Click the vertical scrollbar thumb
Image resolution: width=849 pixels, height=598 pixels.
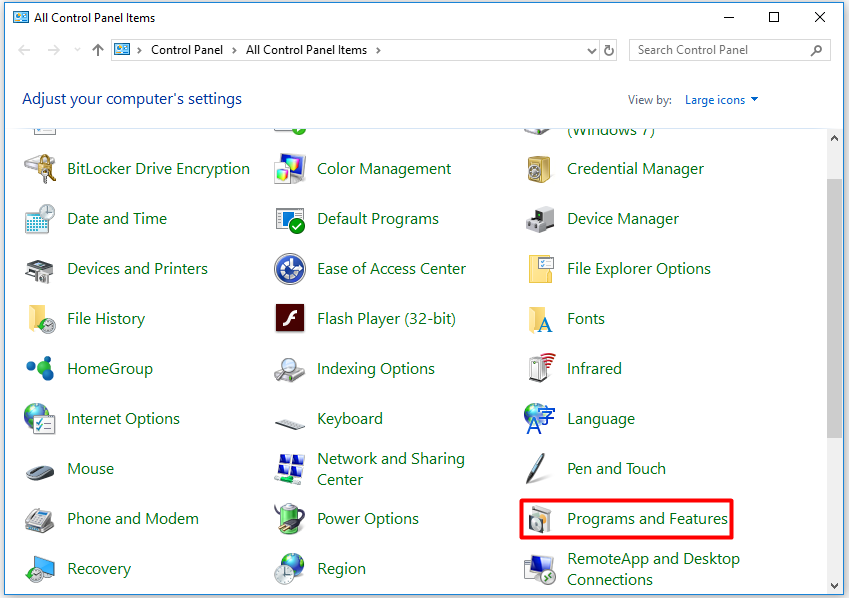click(x=834, y=308)
